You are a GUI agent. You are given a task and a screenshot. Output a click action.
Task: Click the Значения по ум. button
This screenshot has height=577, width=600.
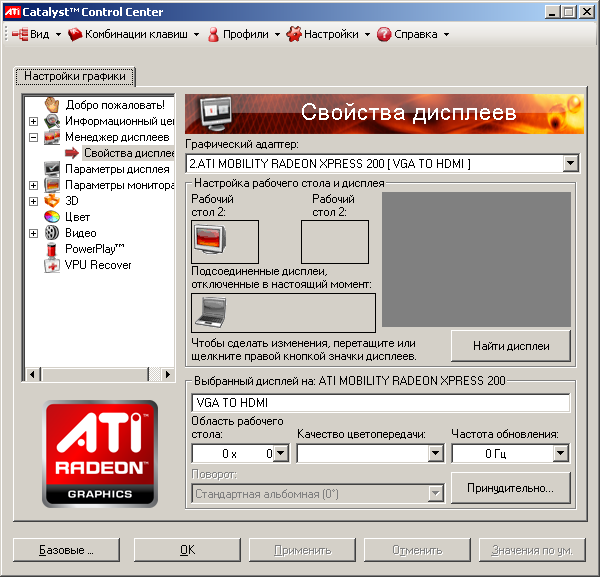tap(532, 550)
